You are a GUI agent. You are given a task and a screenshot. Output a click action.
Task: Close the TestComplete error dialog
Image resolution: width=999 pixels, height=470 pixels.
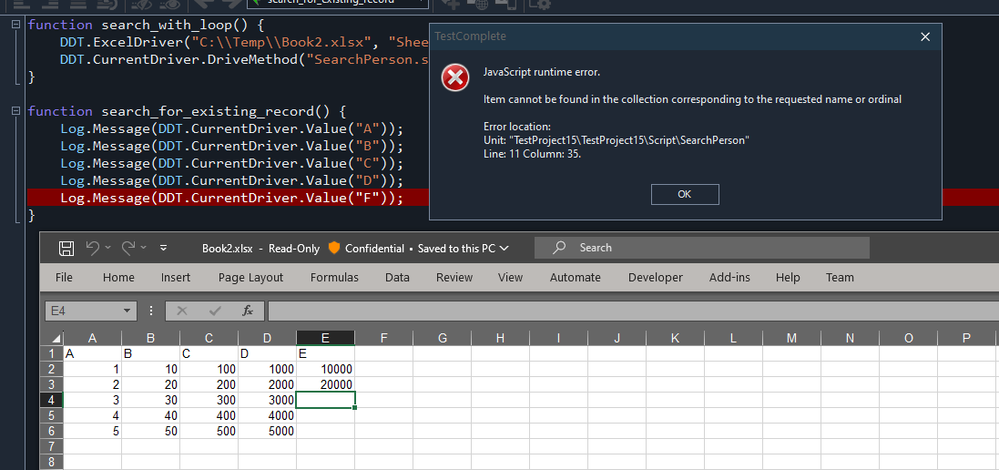(x=925, y=37)
